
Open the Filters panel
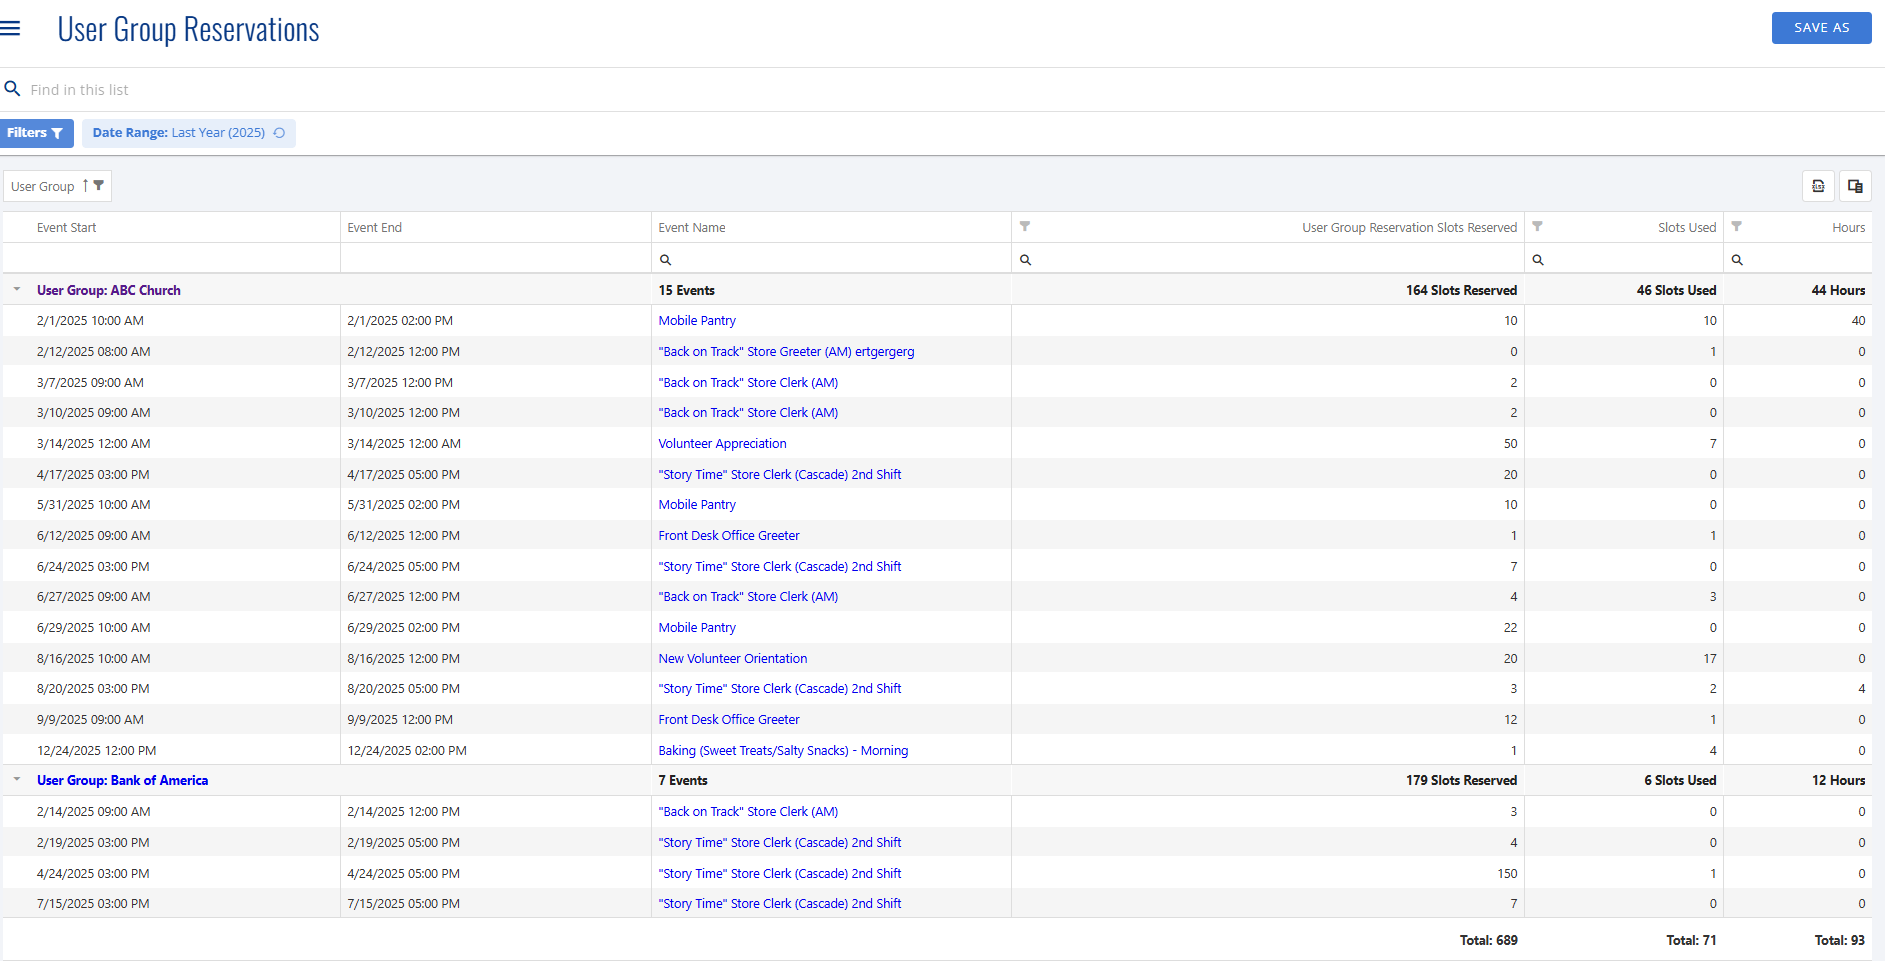tap(36, 133)
